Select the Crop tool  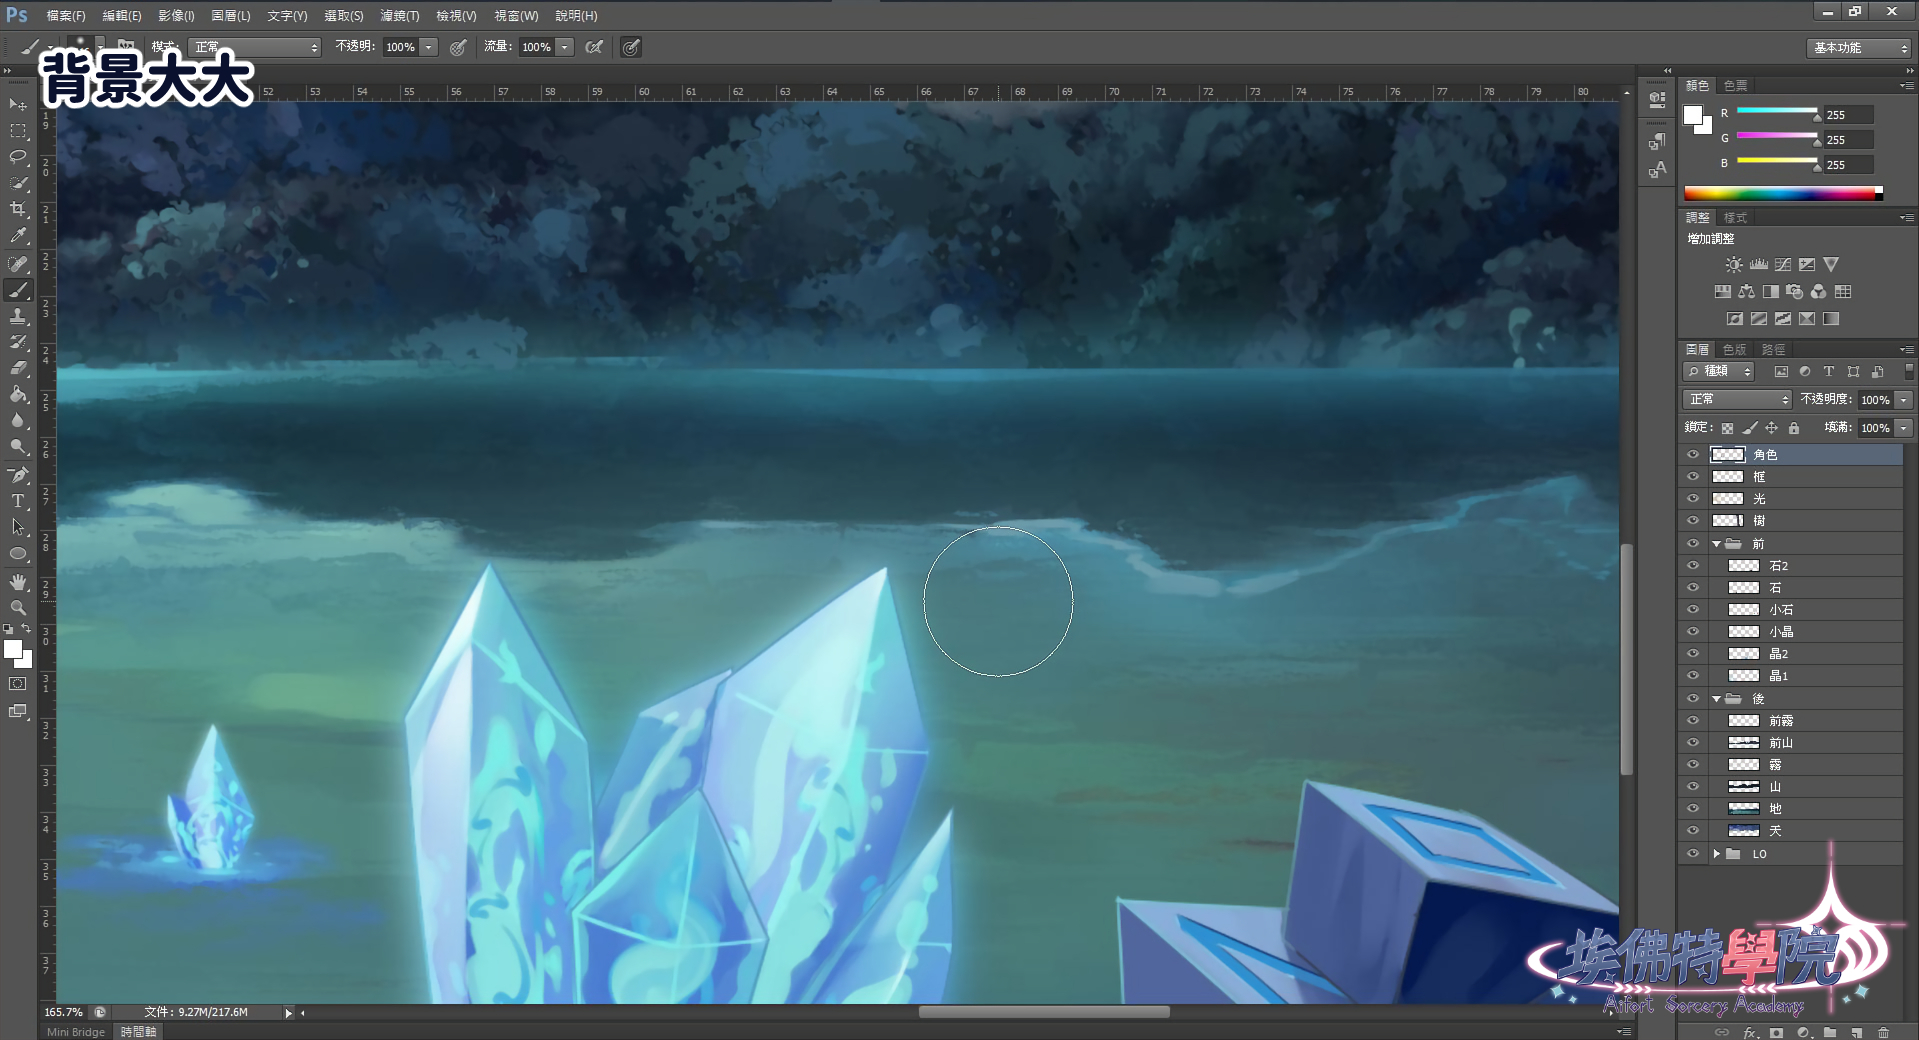click(18, 209)
